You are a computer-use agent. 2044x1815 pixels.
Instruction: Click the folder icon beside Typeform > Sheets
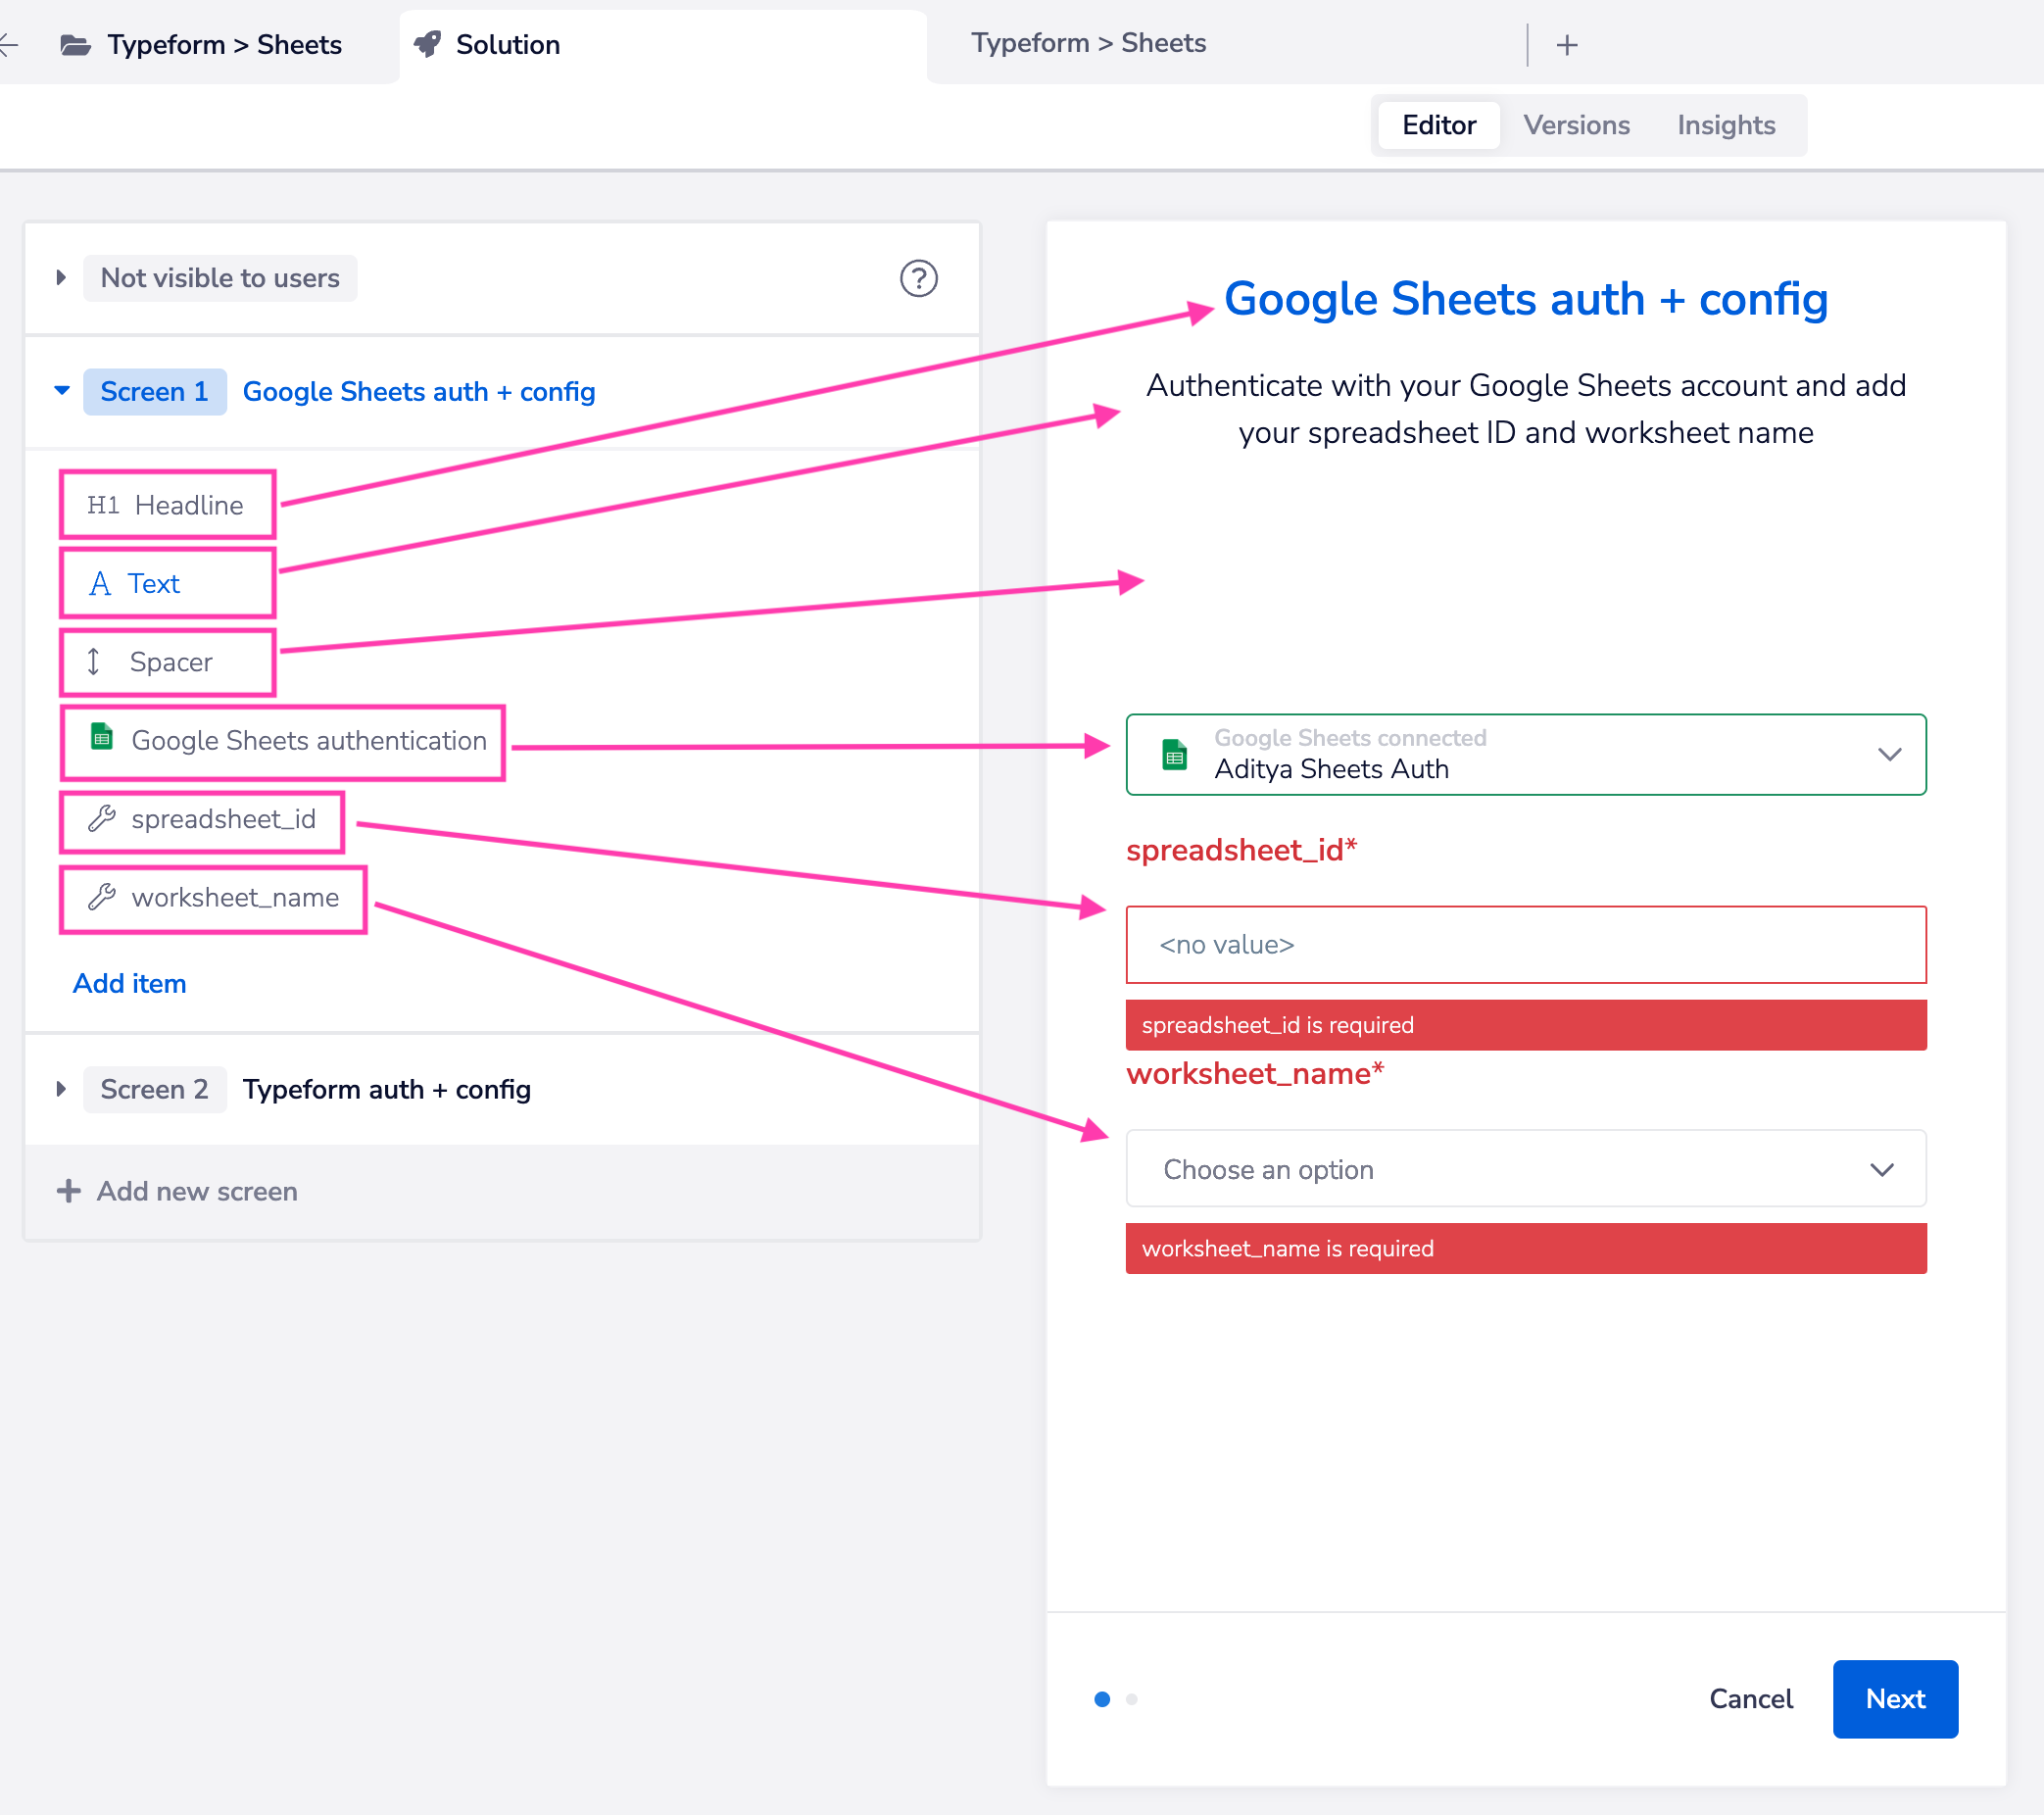point(75,45)
